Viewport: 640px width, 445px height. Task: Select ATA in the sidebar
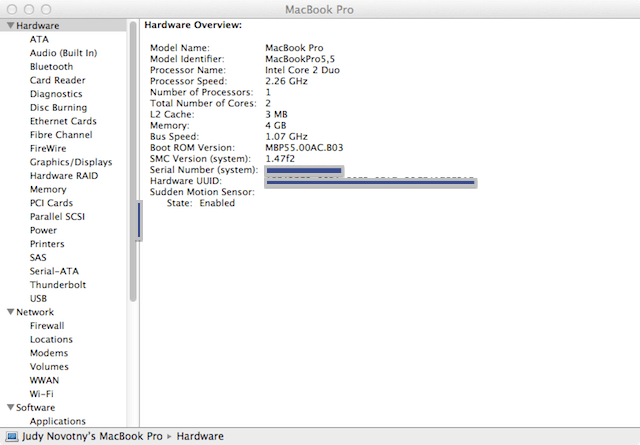tap(39, 39)
